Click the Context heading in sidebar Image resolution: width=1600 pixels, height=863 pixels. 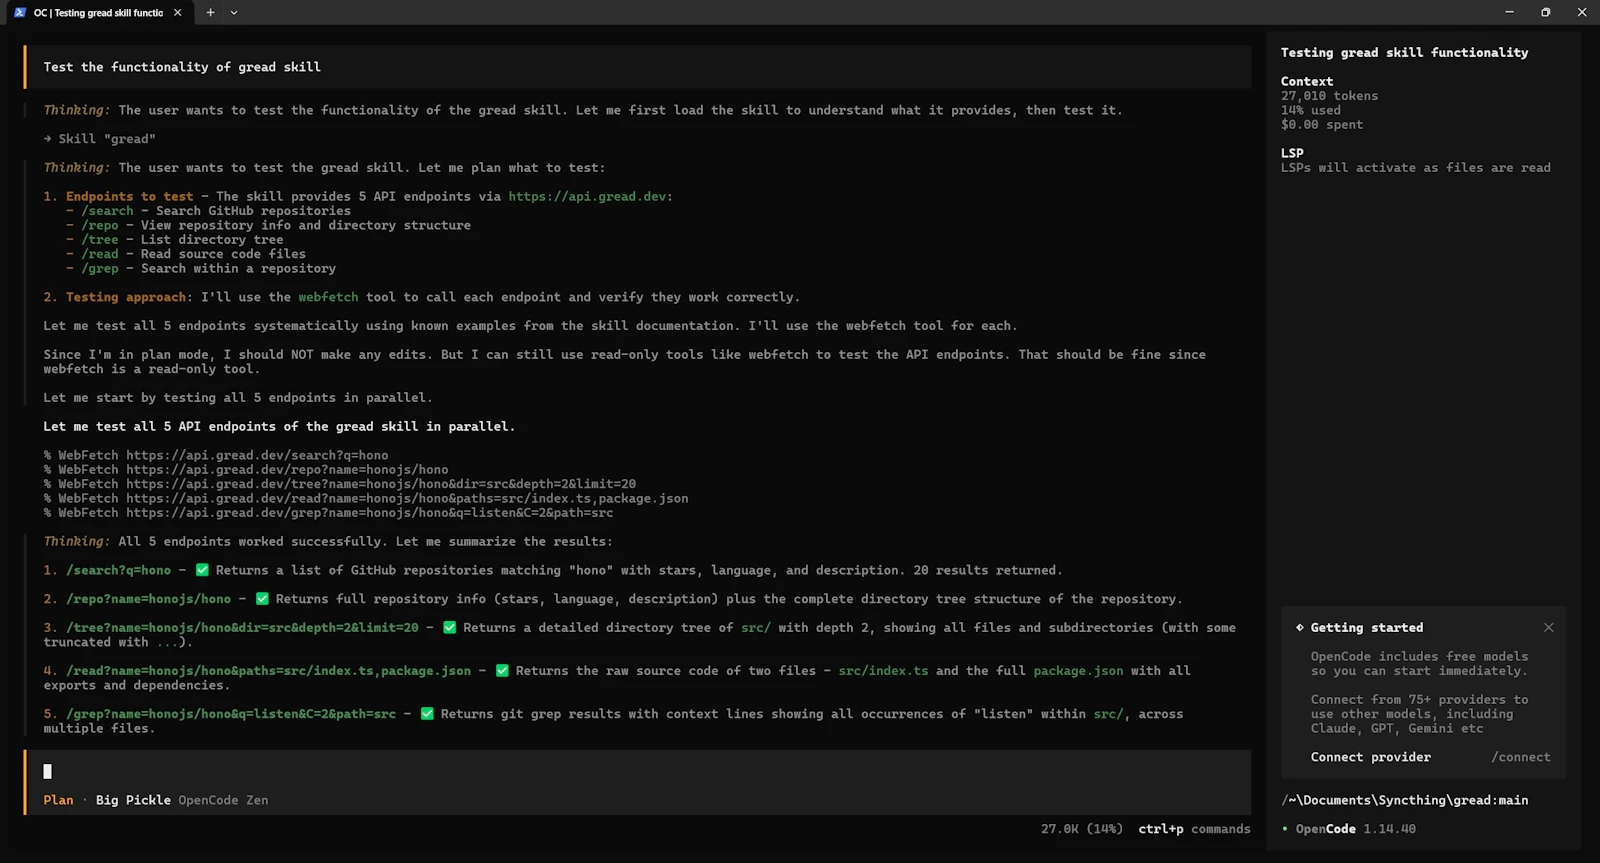point(1307,82)
